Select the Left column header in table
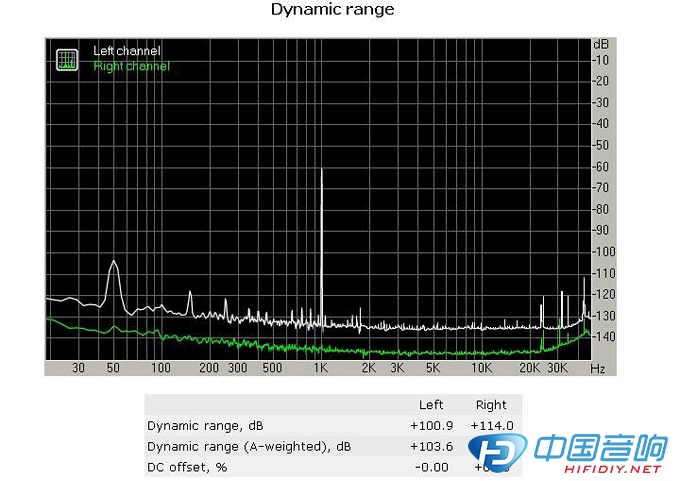 pyautogui.click(x=430, y=405)
